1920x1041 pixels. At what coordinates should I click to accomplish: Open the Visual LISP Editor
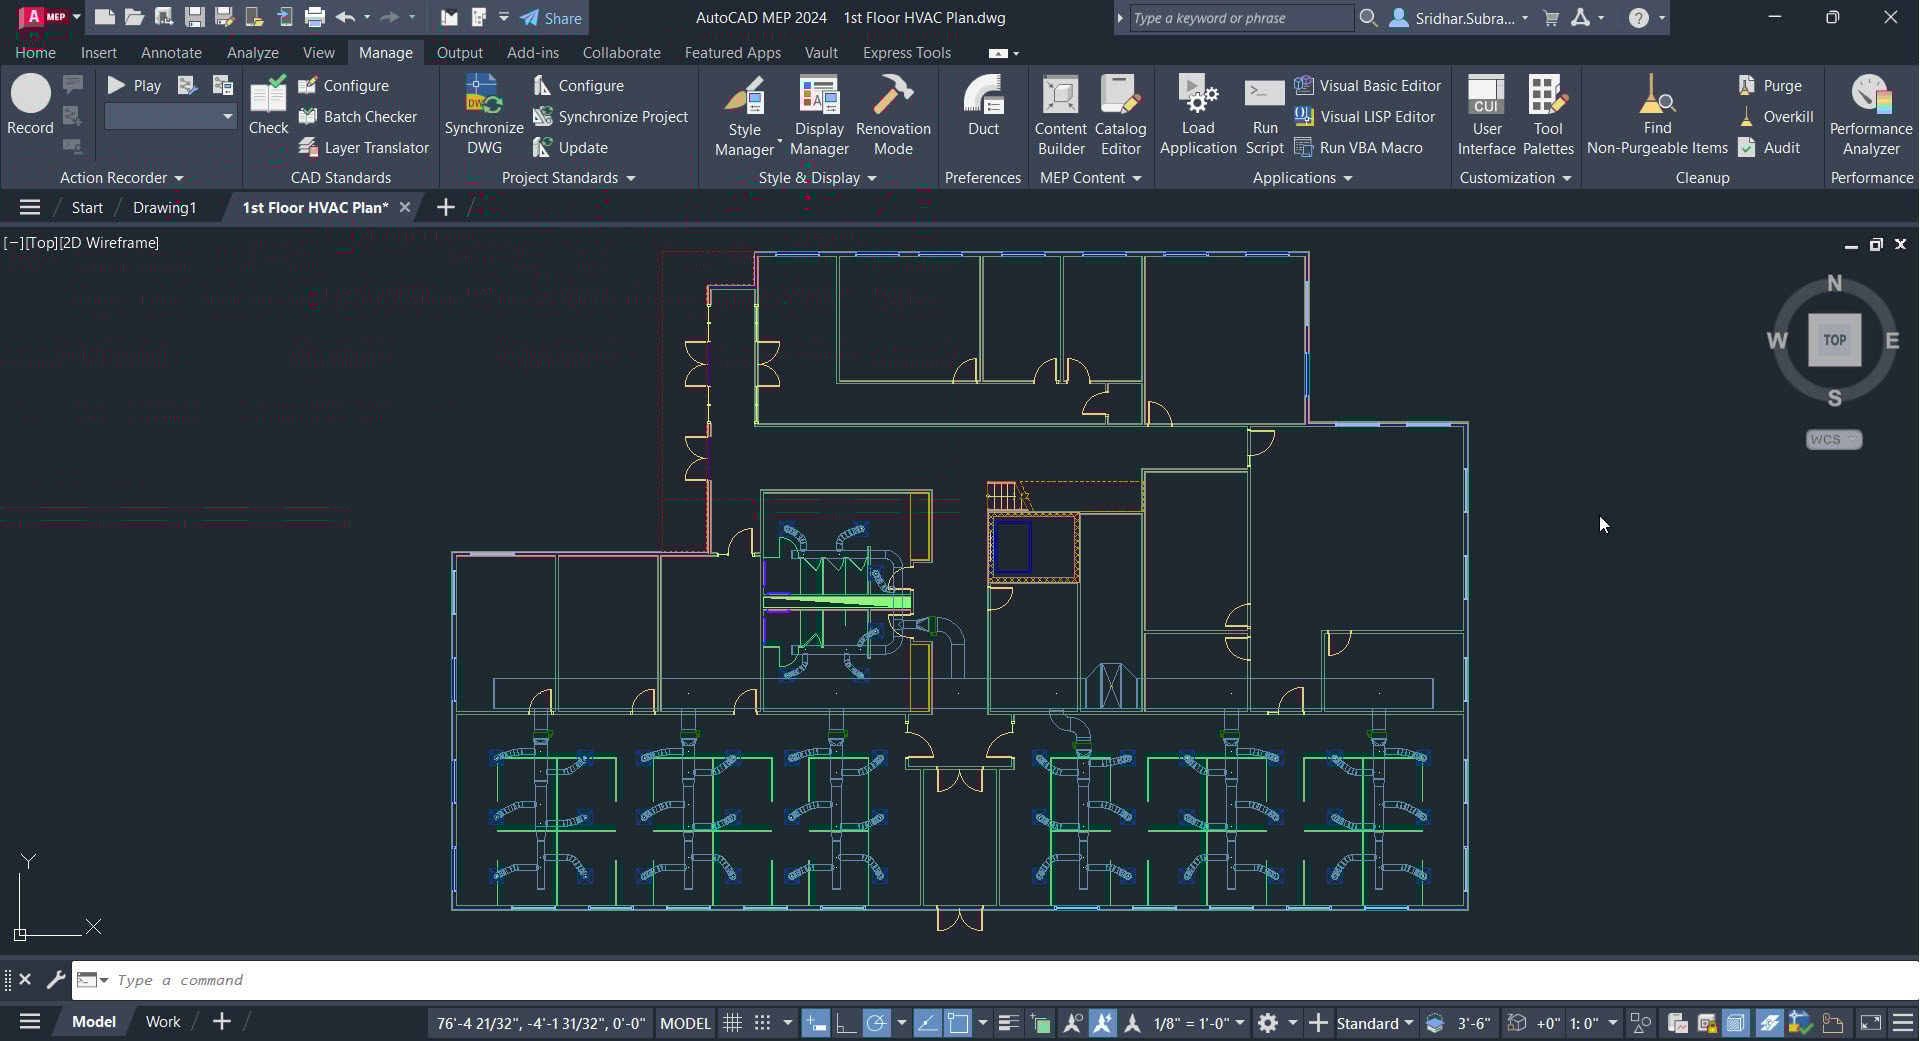1365,117
